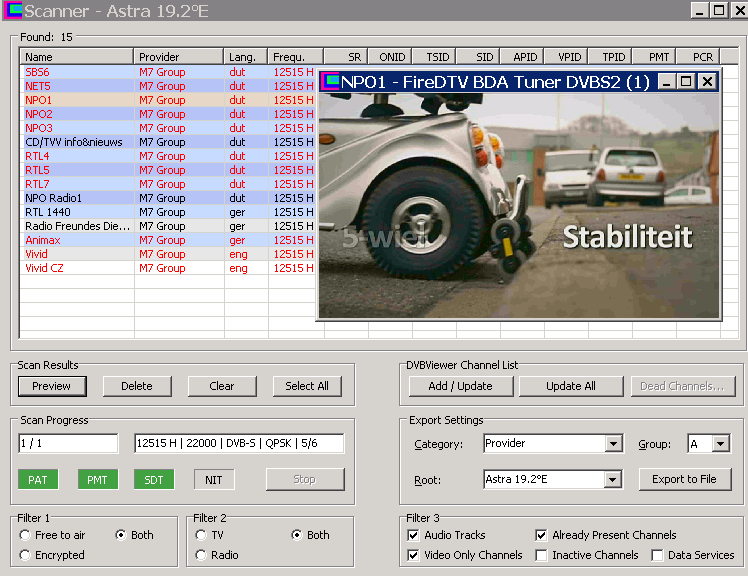Click the Scanner window title icon

click(13, 10)
